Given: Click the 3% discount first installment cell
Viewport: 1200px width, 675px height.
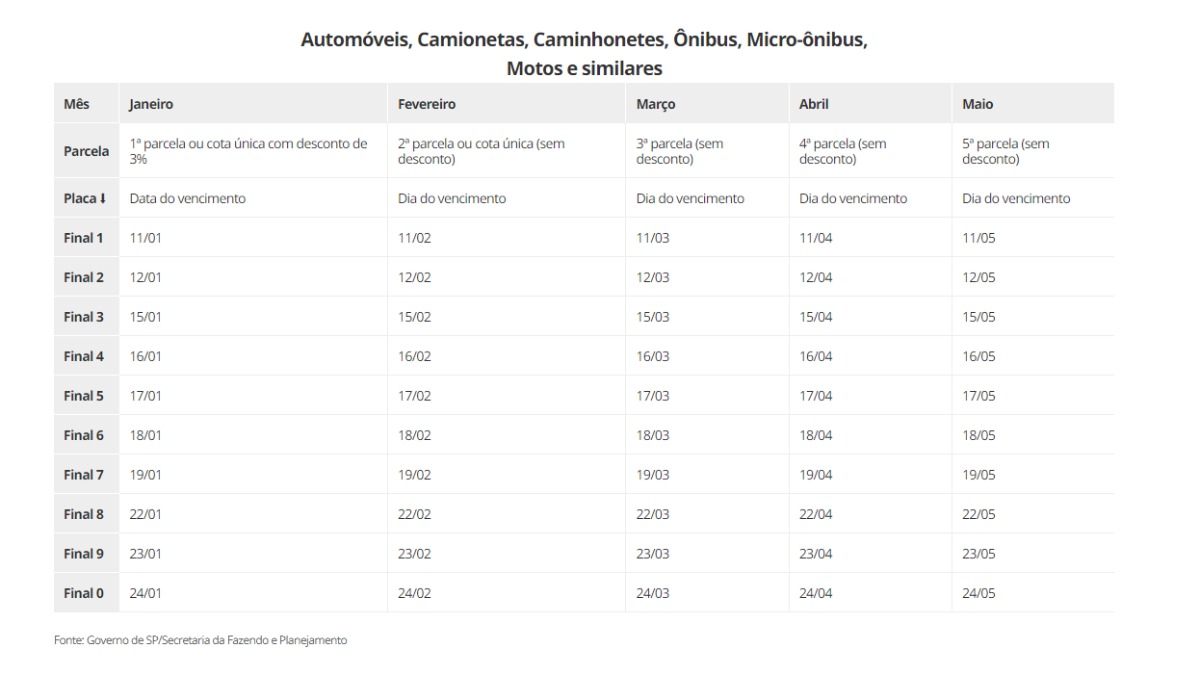Looking at the screenshot, I should coord(248,151).
